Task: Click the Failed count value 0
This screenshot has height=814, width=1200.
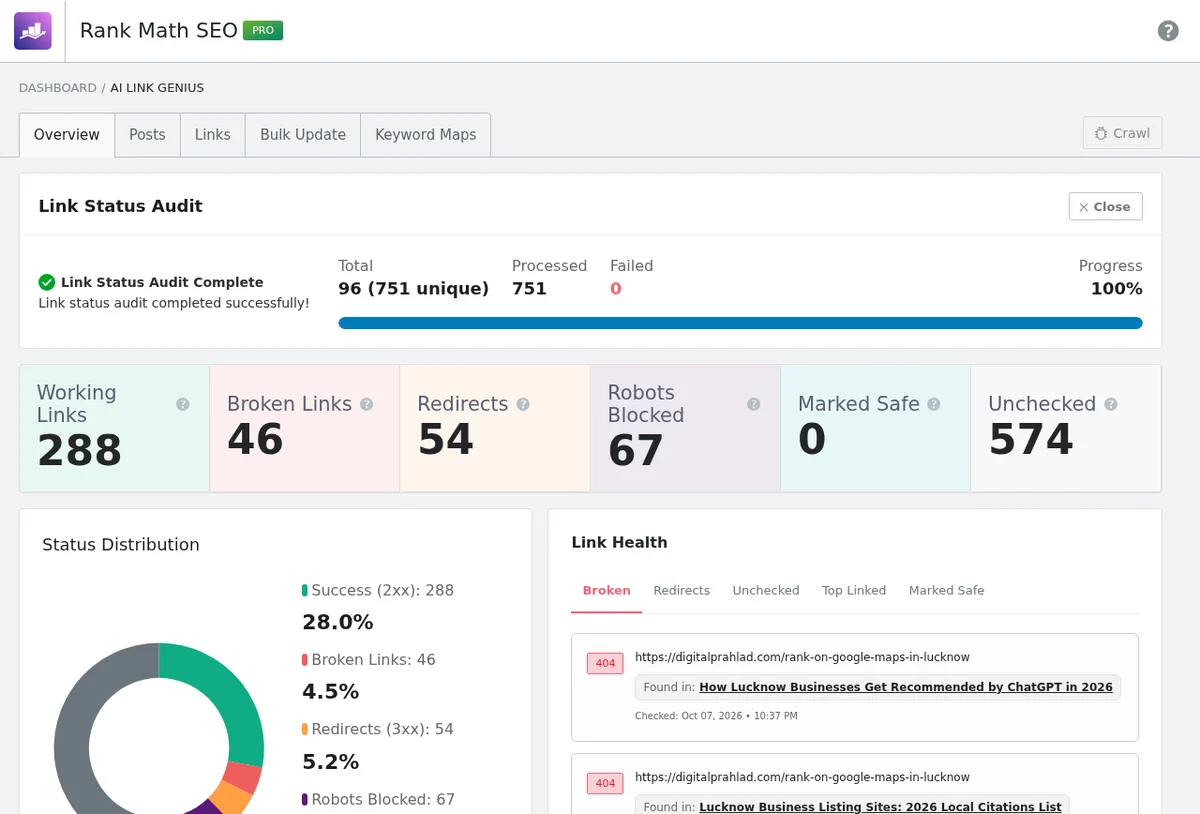Action: coord(615,289)
